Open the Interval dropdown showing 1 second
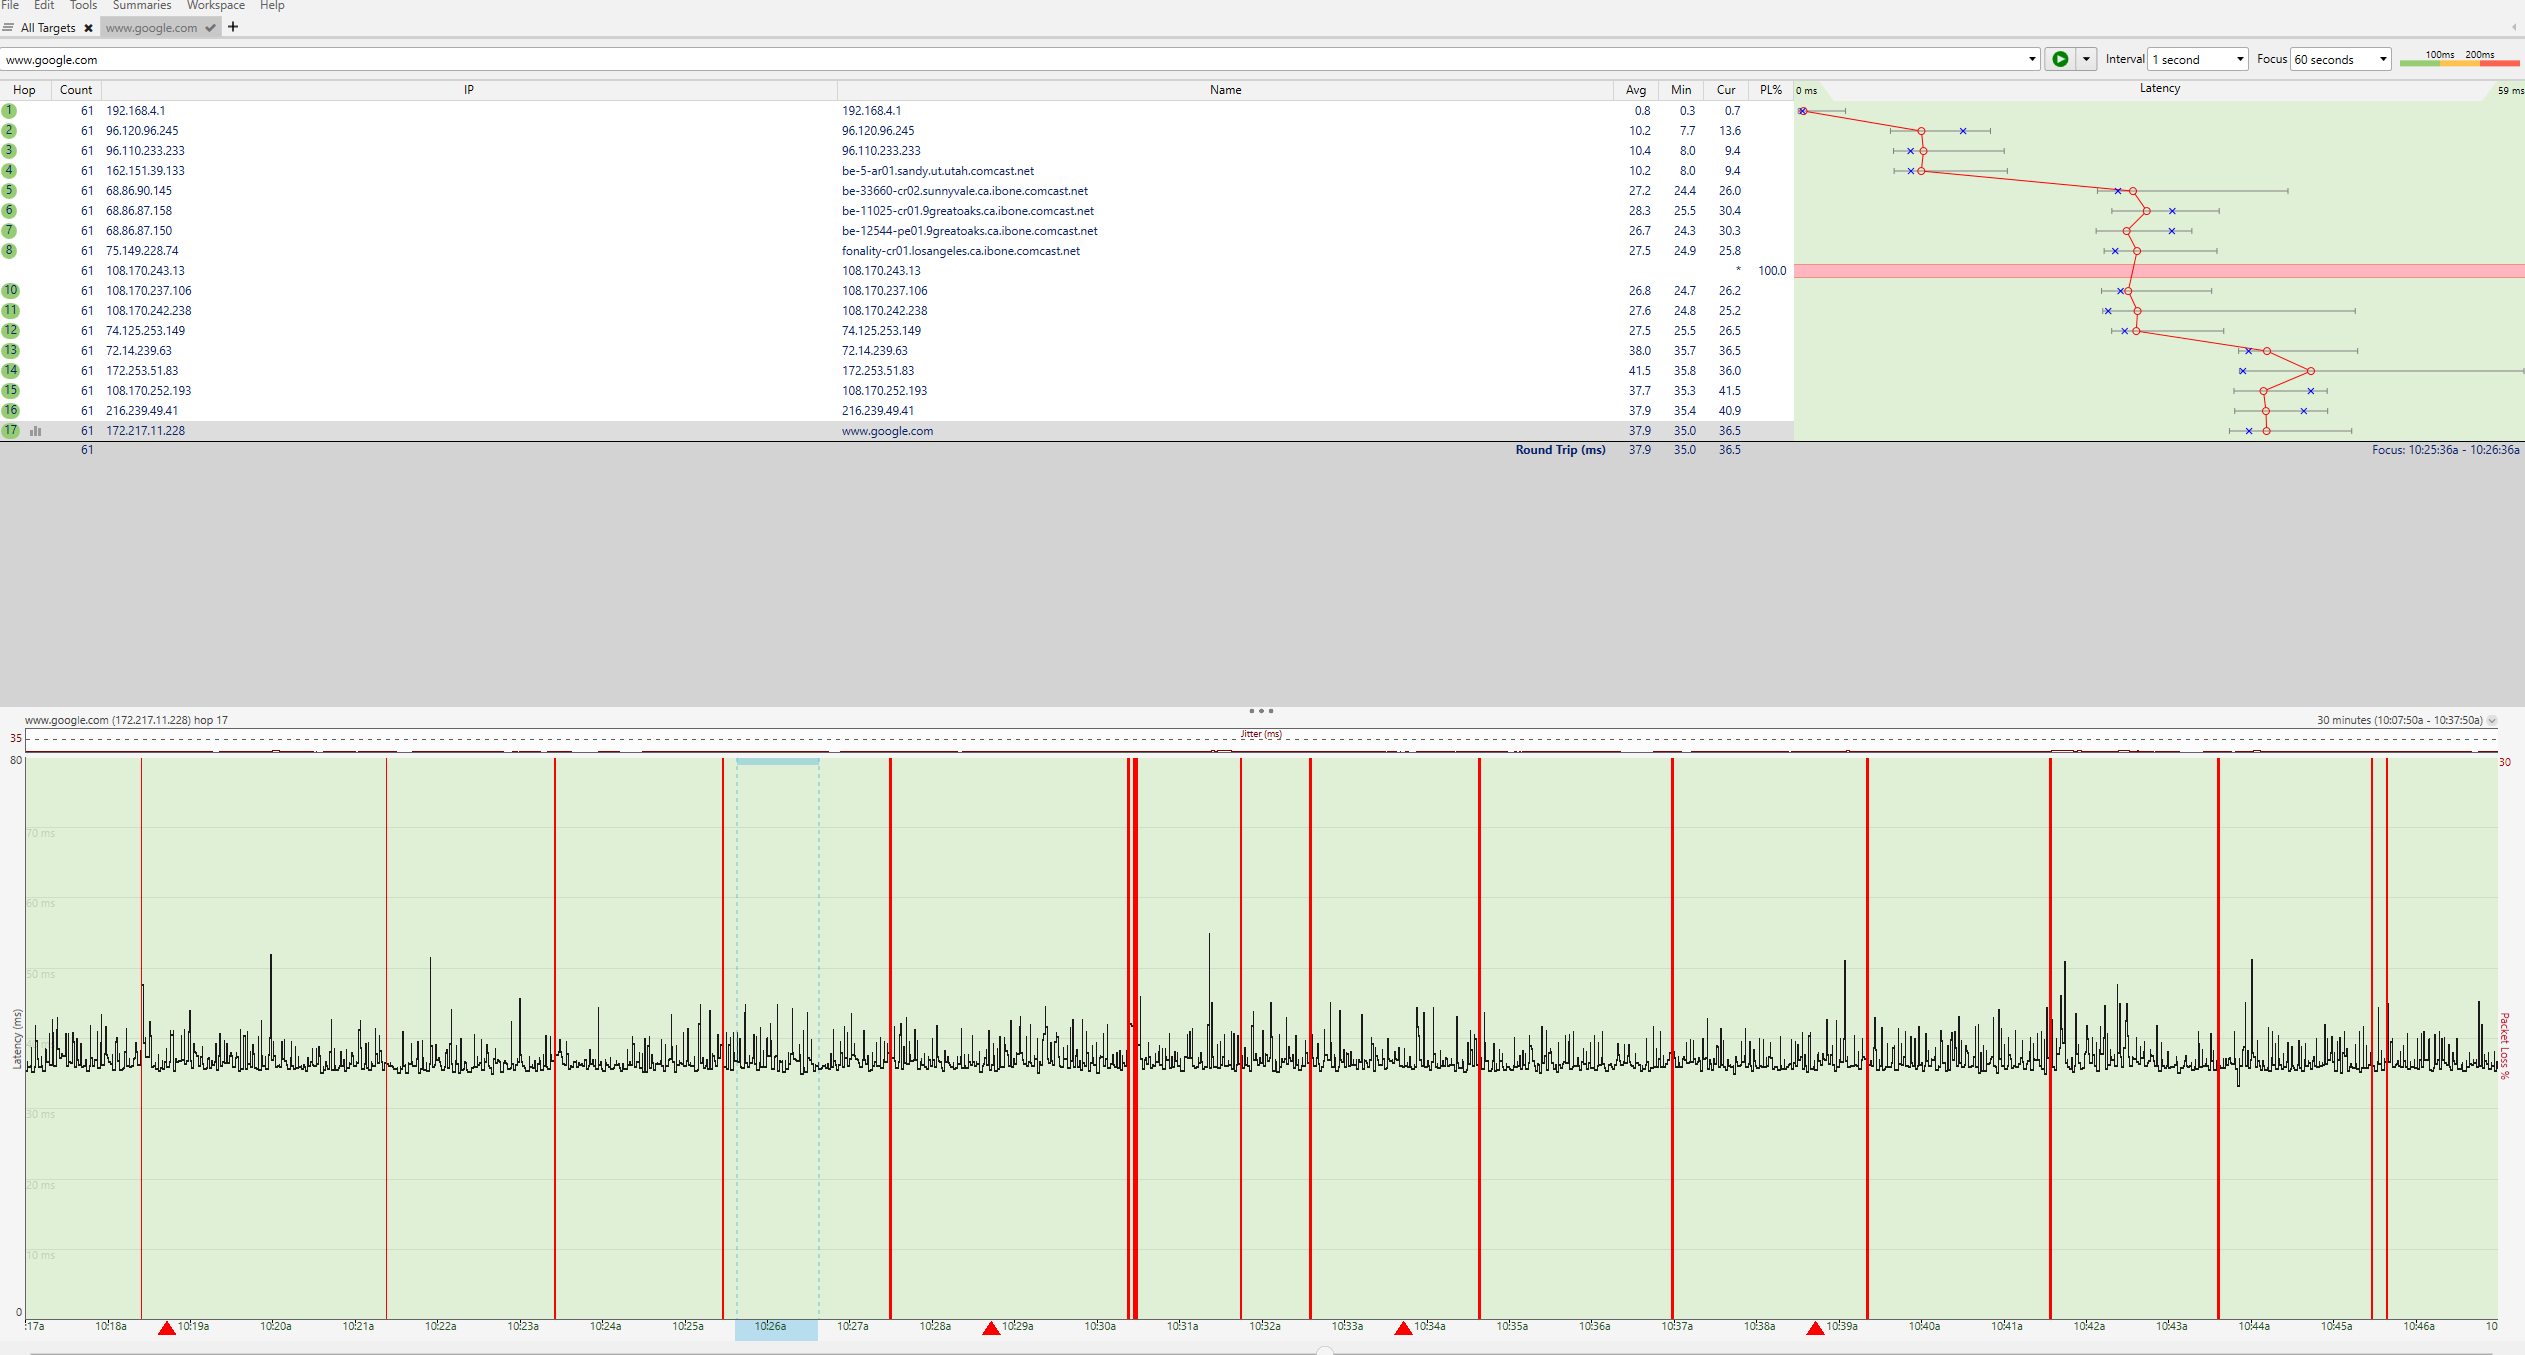This screenshot has width=2525, height=1355. click(2198, 59)
